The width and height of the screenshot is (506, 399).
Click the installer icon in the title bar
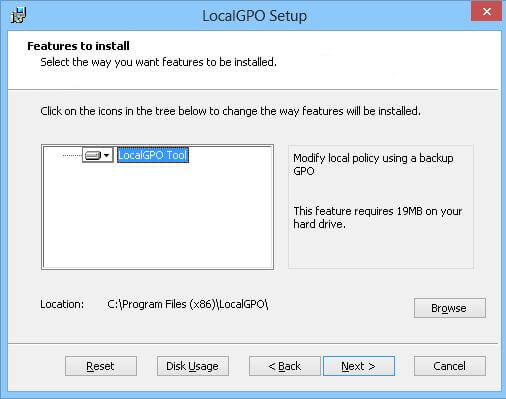(18, 15)
